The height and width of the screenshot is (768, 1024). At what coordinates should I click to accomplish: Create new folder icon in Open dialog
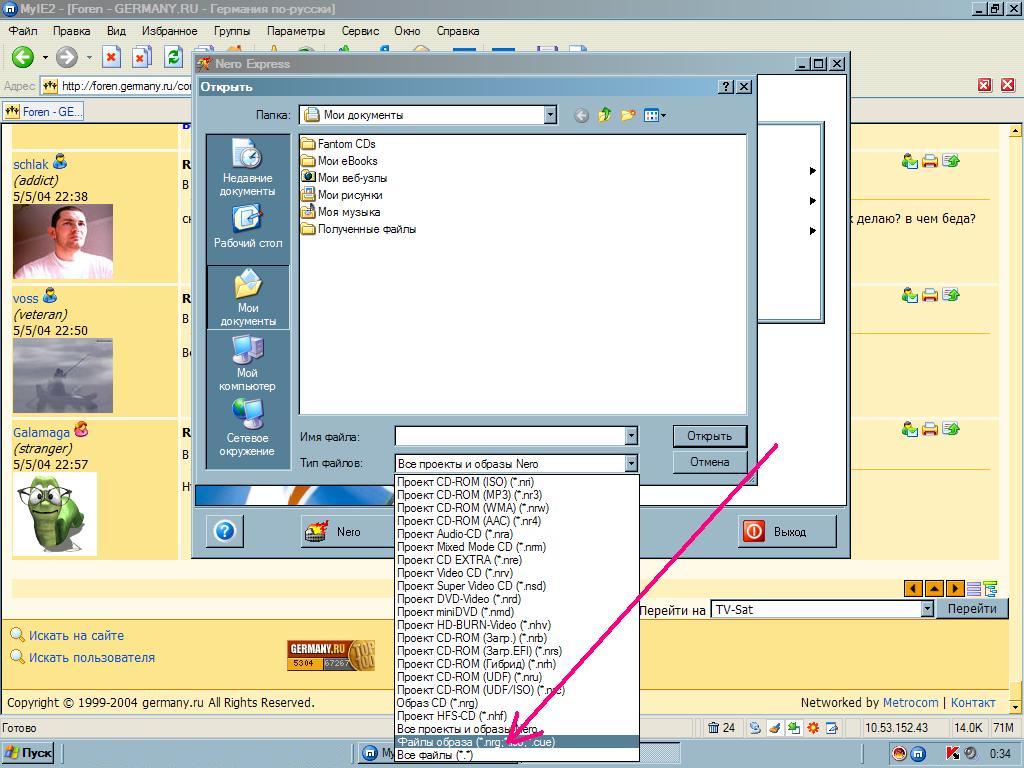coord(628,115)
